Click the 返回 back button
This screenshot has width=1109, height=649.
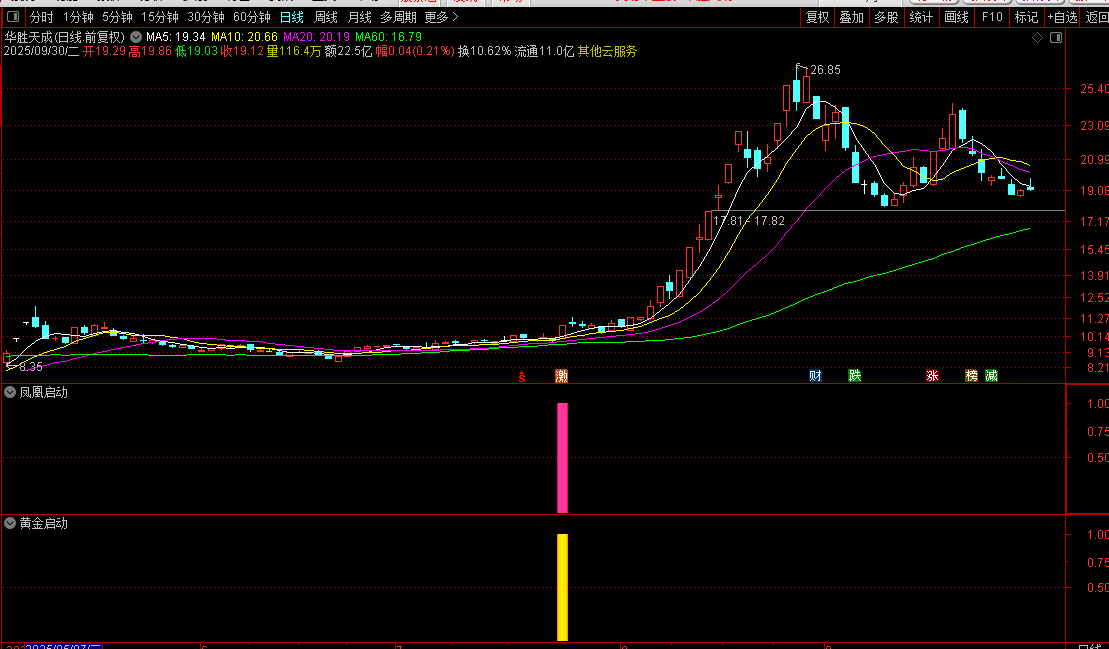tap(1096, 17)
